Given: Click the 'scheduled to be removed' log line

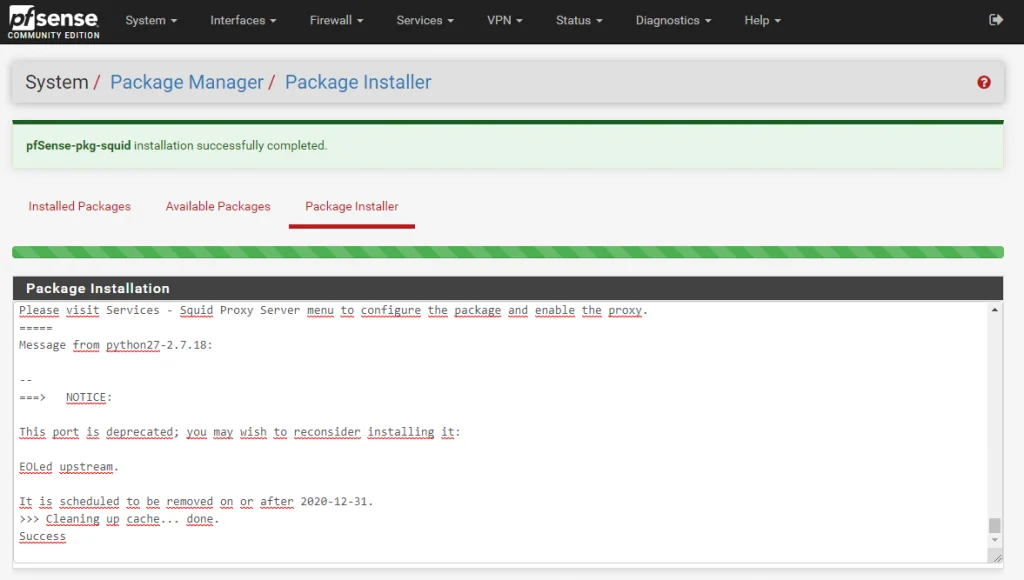Looking at the screenshot, I should pyautogui.click(x=196, y=502).
